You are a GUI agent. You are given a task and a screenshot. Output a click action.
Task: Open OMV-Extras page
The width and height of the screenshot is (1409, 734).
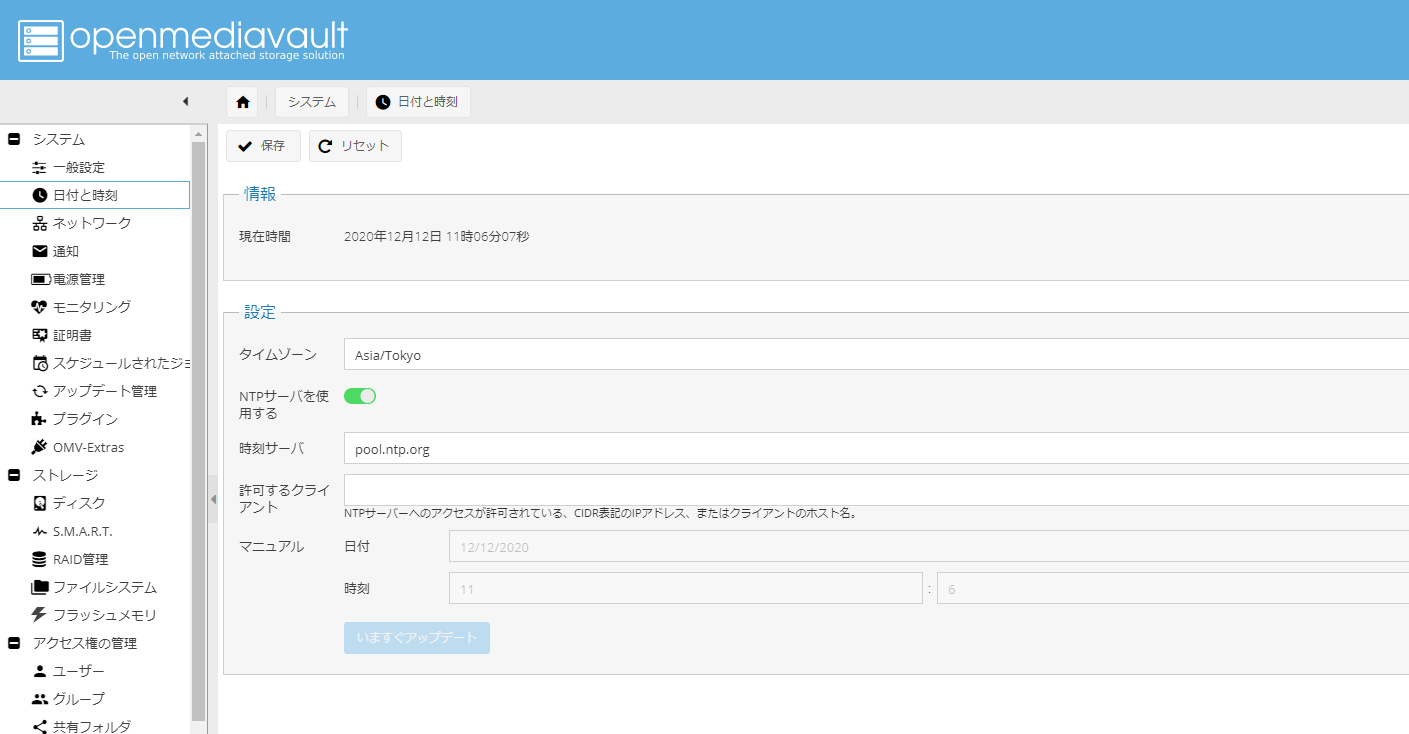(89, 447)
